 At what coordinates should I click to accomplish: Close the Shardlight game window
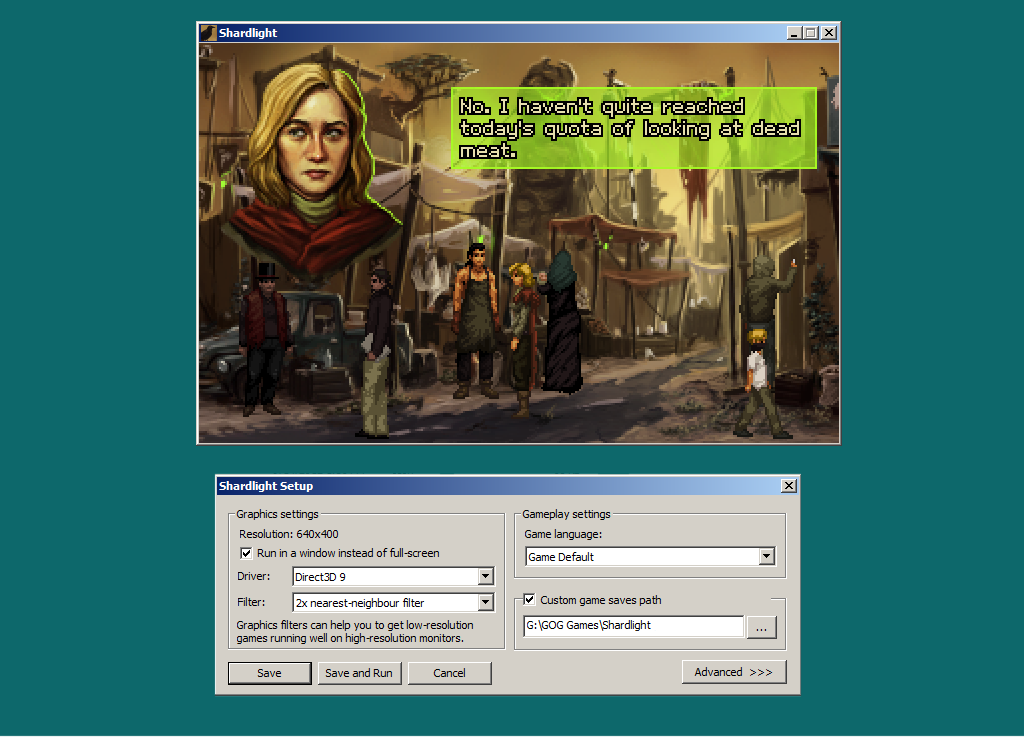tap(829, 33)
